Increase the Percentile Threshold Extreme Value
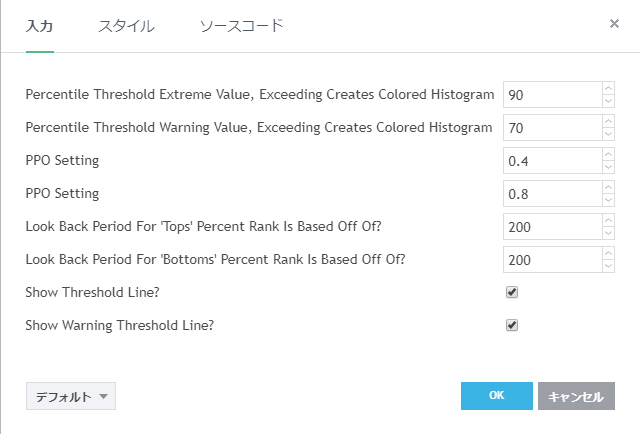 pyautogui.click(x=608, y=89)
